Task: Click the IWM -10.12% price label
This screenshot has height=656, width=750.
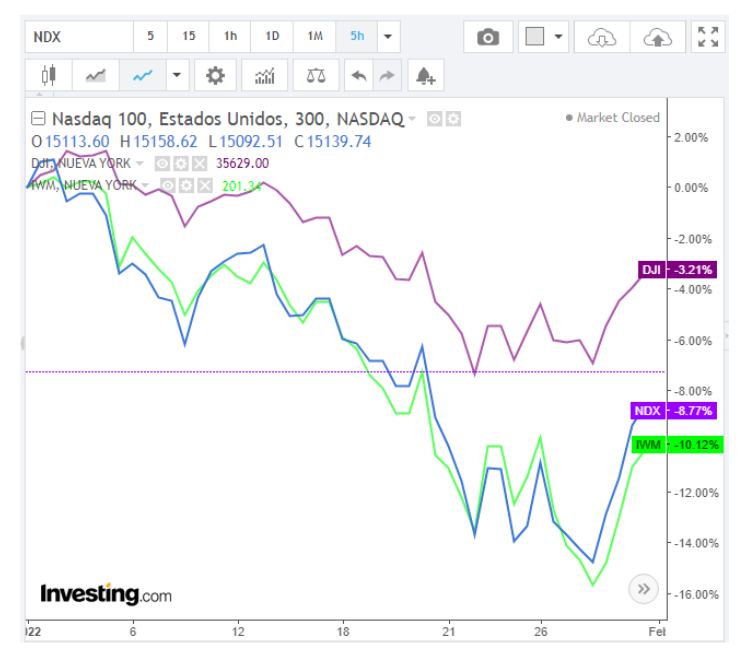Action: (x=678, y=445)
